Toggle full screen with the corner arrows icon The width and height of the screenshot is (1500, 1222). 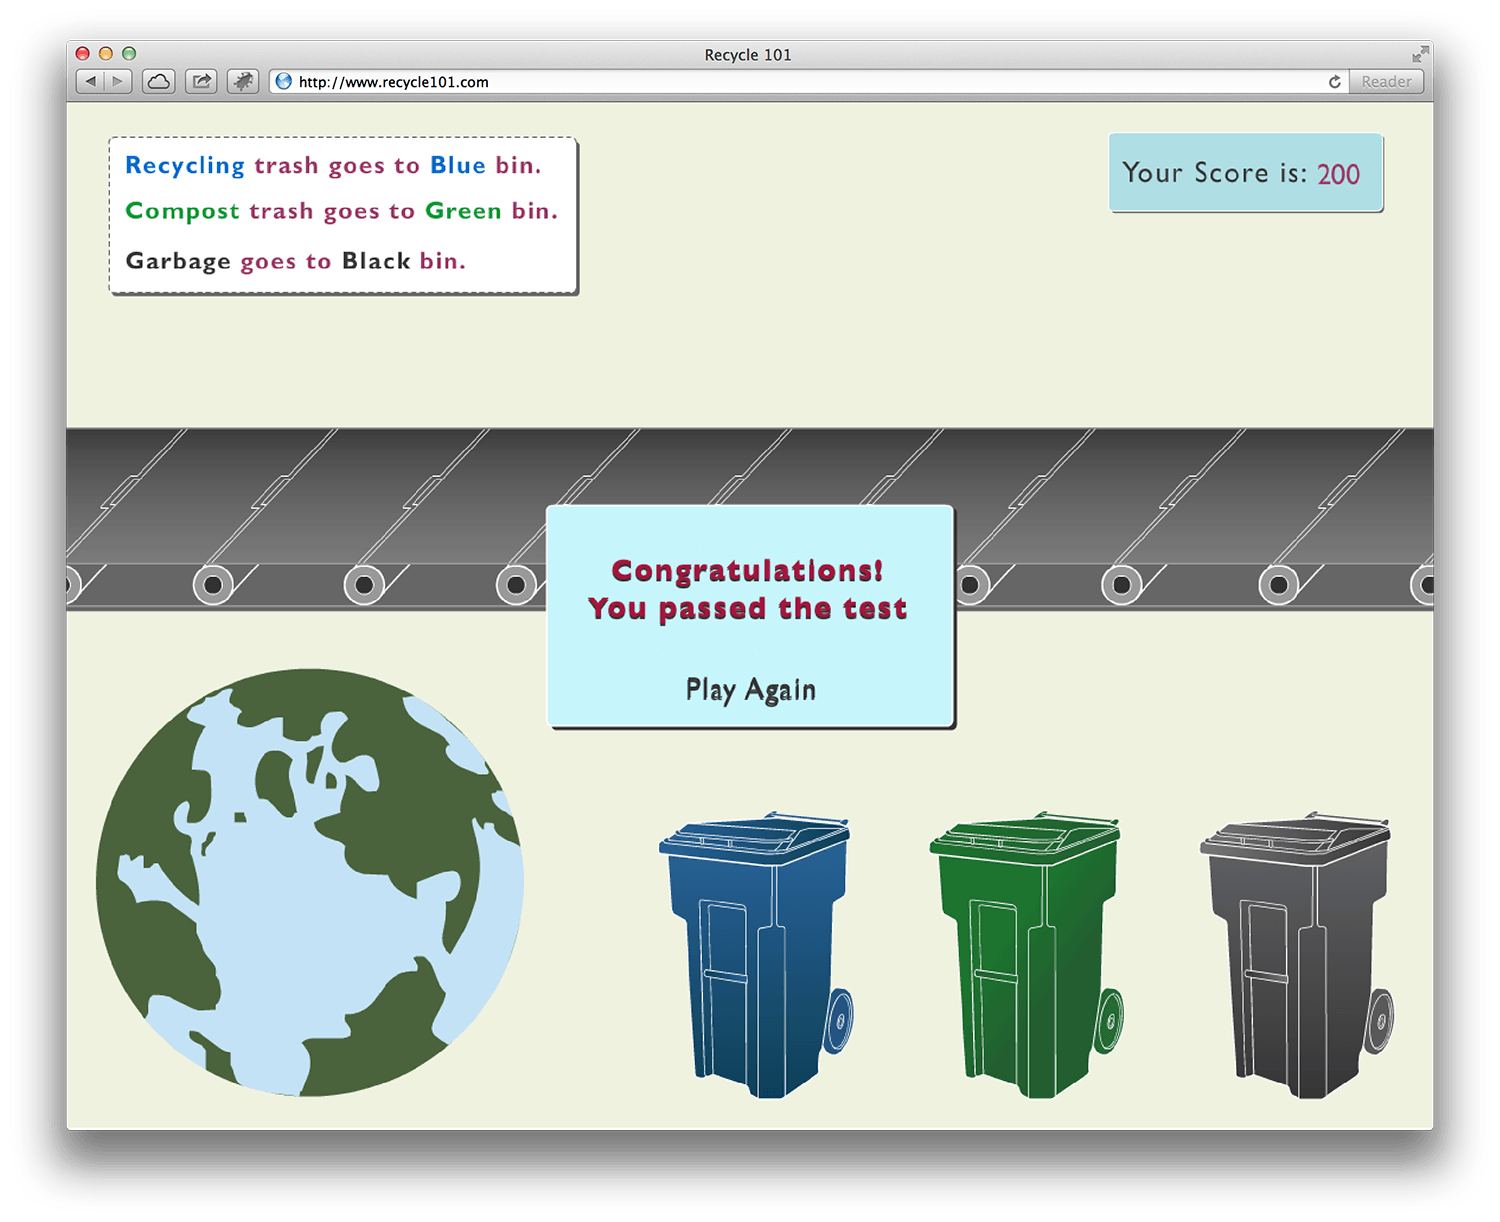pos(1420,54)
